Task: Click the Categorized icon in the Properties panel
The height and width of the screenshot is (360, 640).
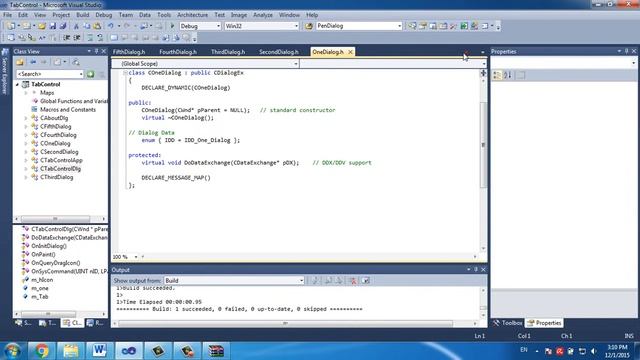Action: point(497,75)
